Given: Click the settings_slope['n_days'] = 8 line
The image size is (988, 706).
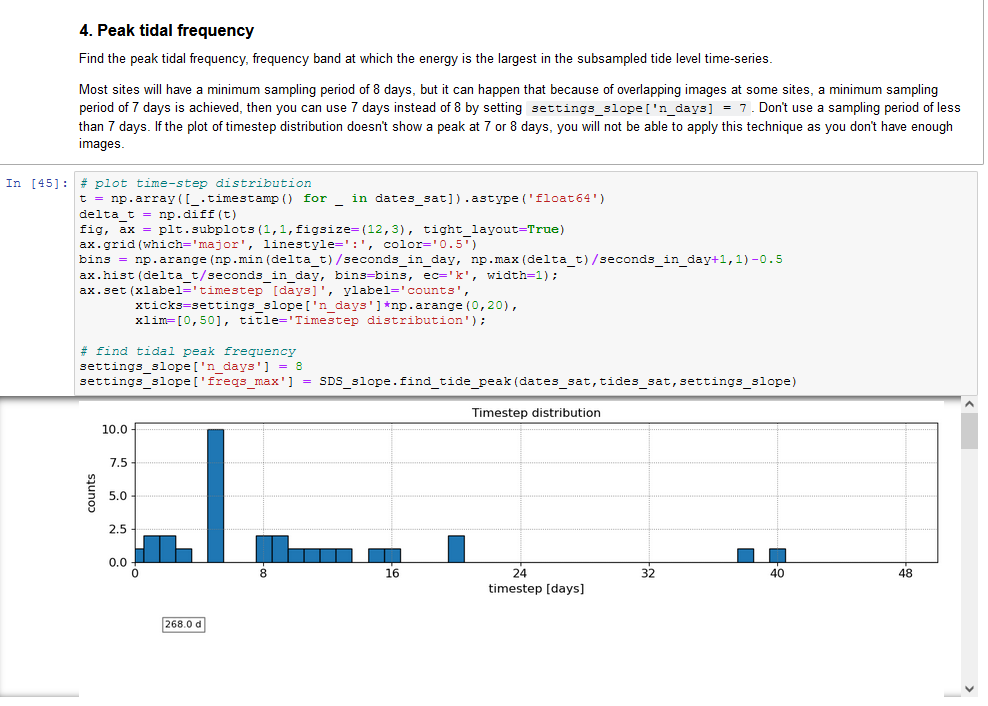Looking at the screenshot, I should point(191,366).
